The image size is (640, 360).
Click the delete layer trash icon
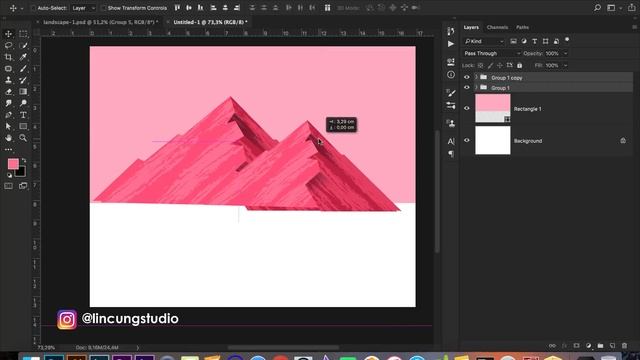point(624,346)
